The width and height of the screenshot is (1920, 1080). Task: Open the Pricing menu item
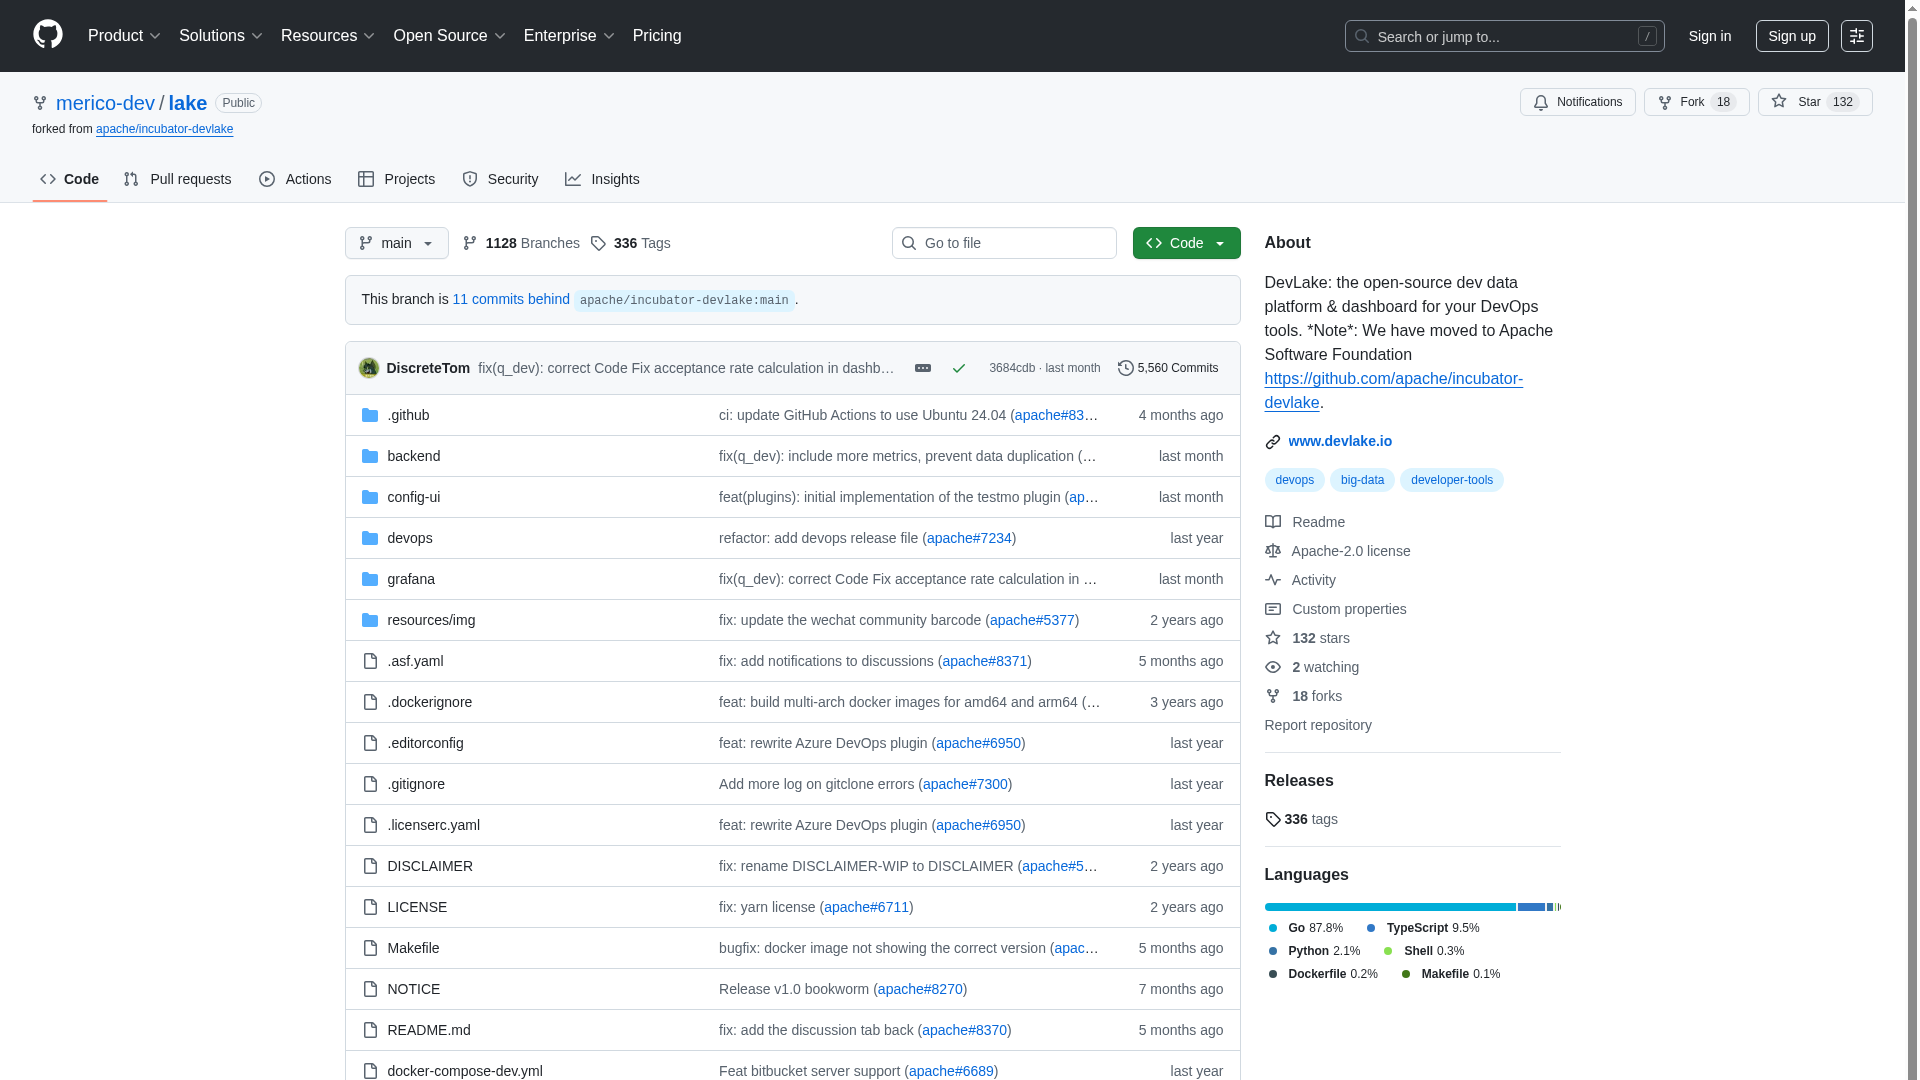pos(657,36)
